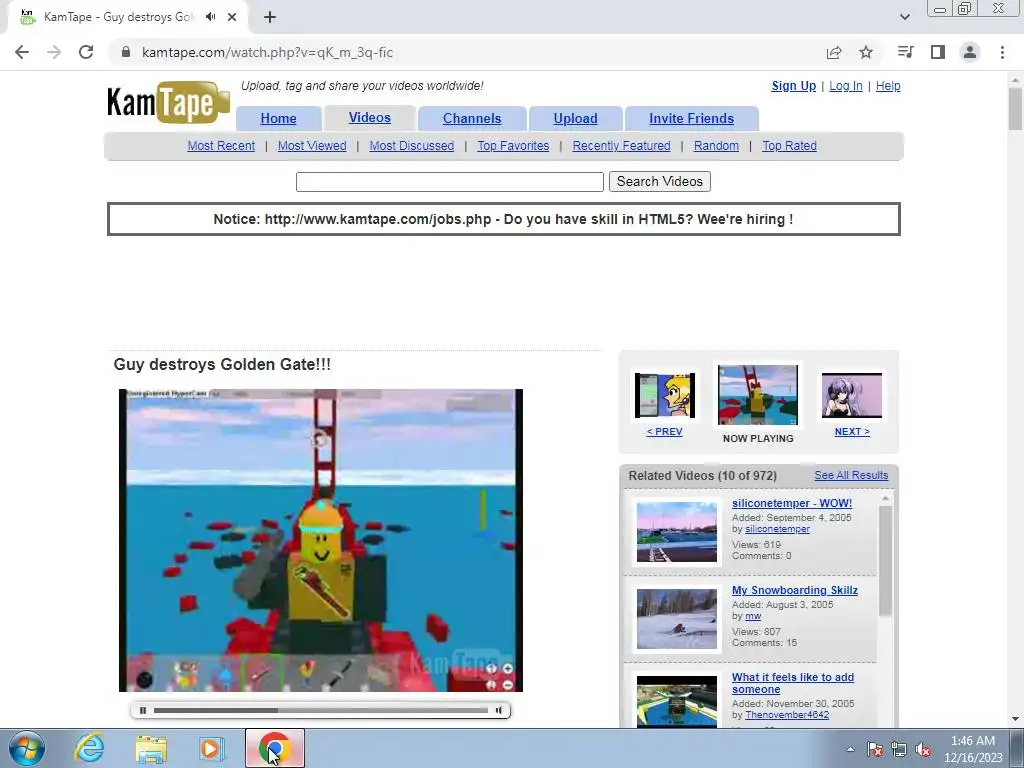Click the video search text field
This screenshot has height=768, width=1024.
[x=450, y=182]
